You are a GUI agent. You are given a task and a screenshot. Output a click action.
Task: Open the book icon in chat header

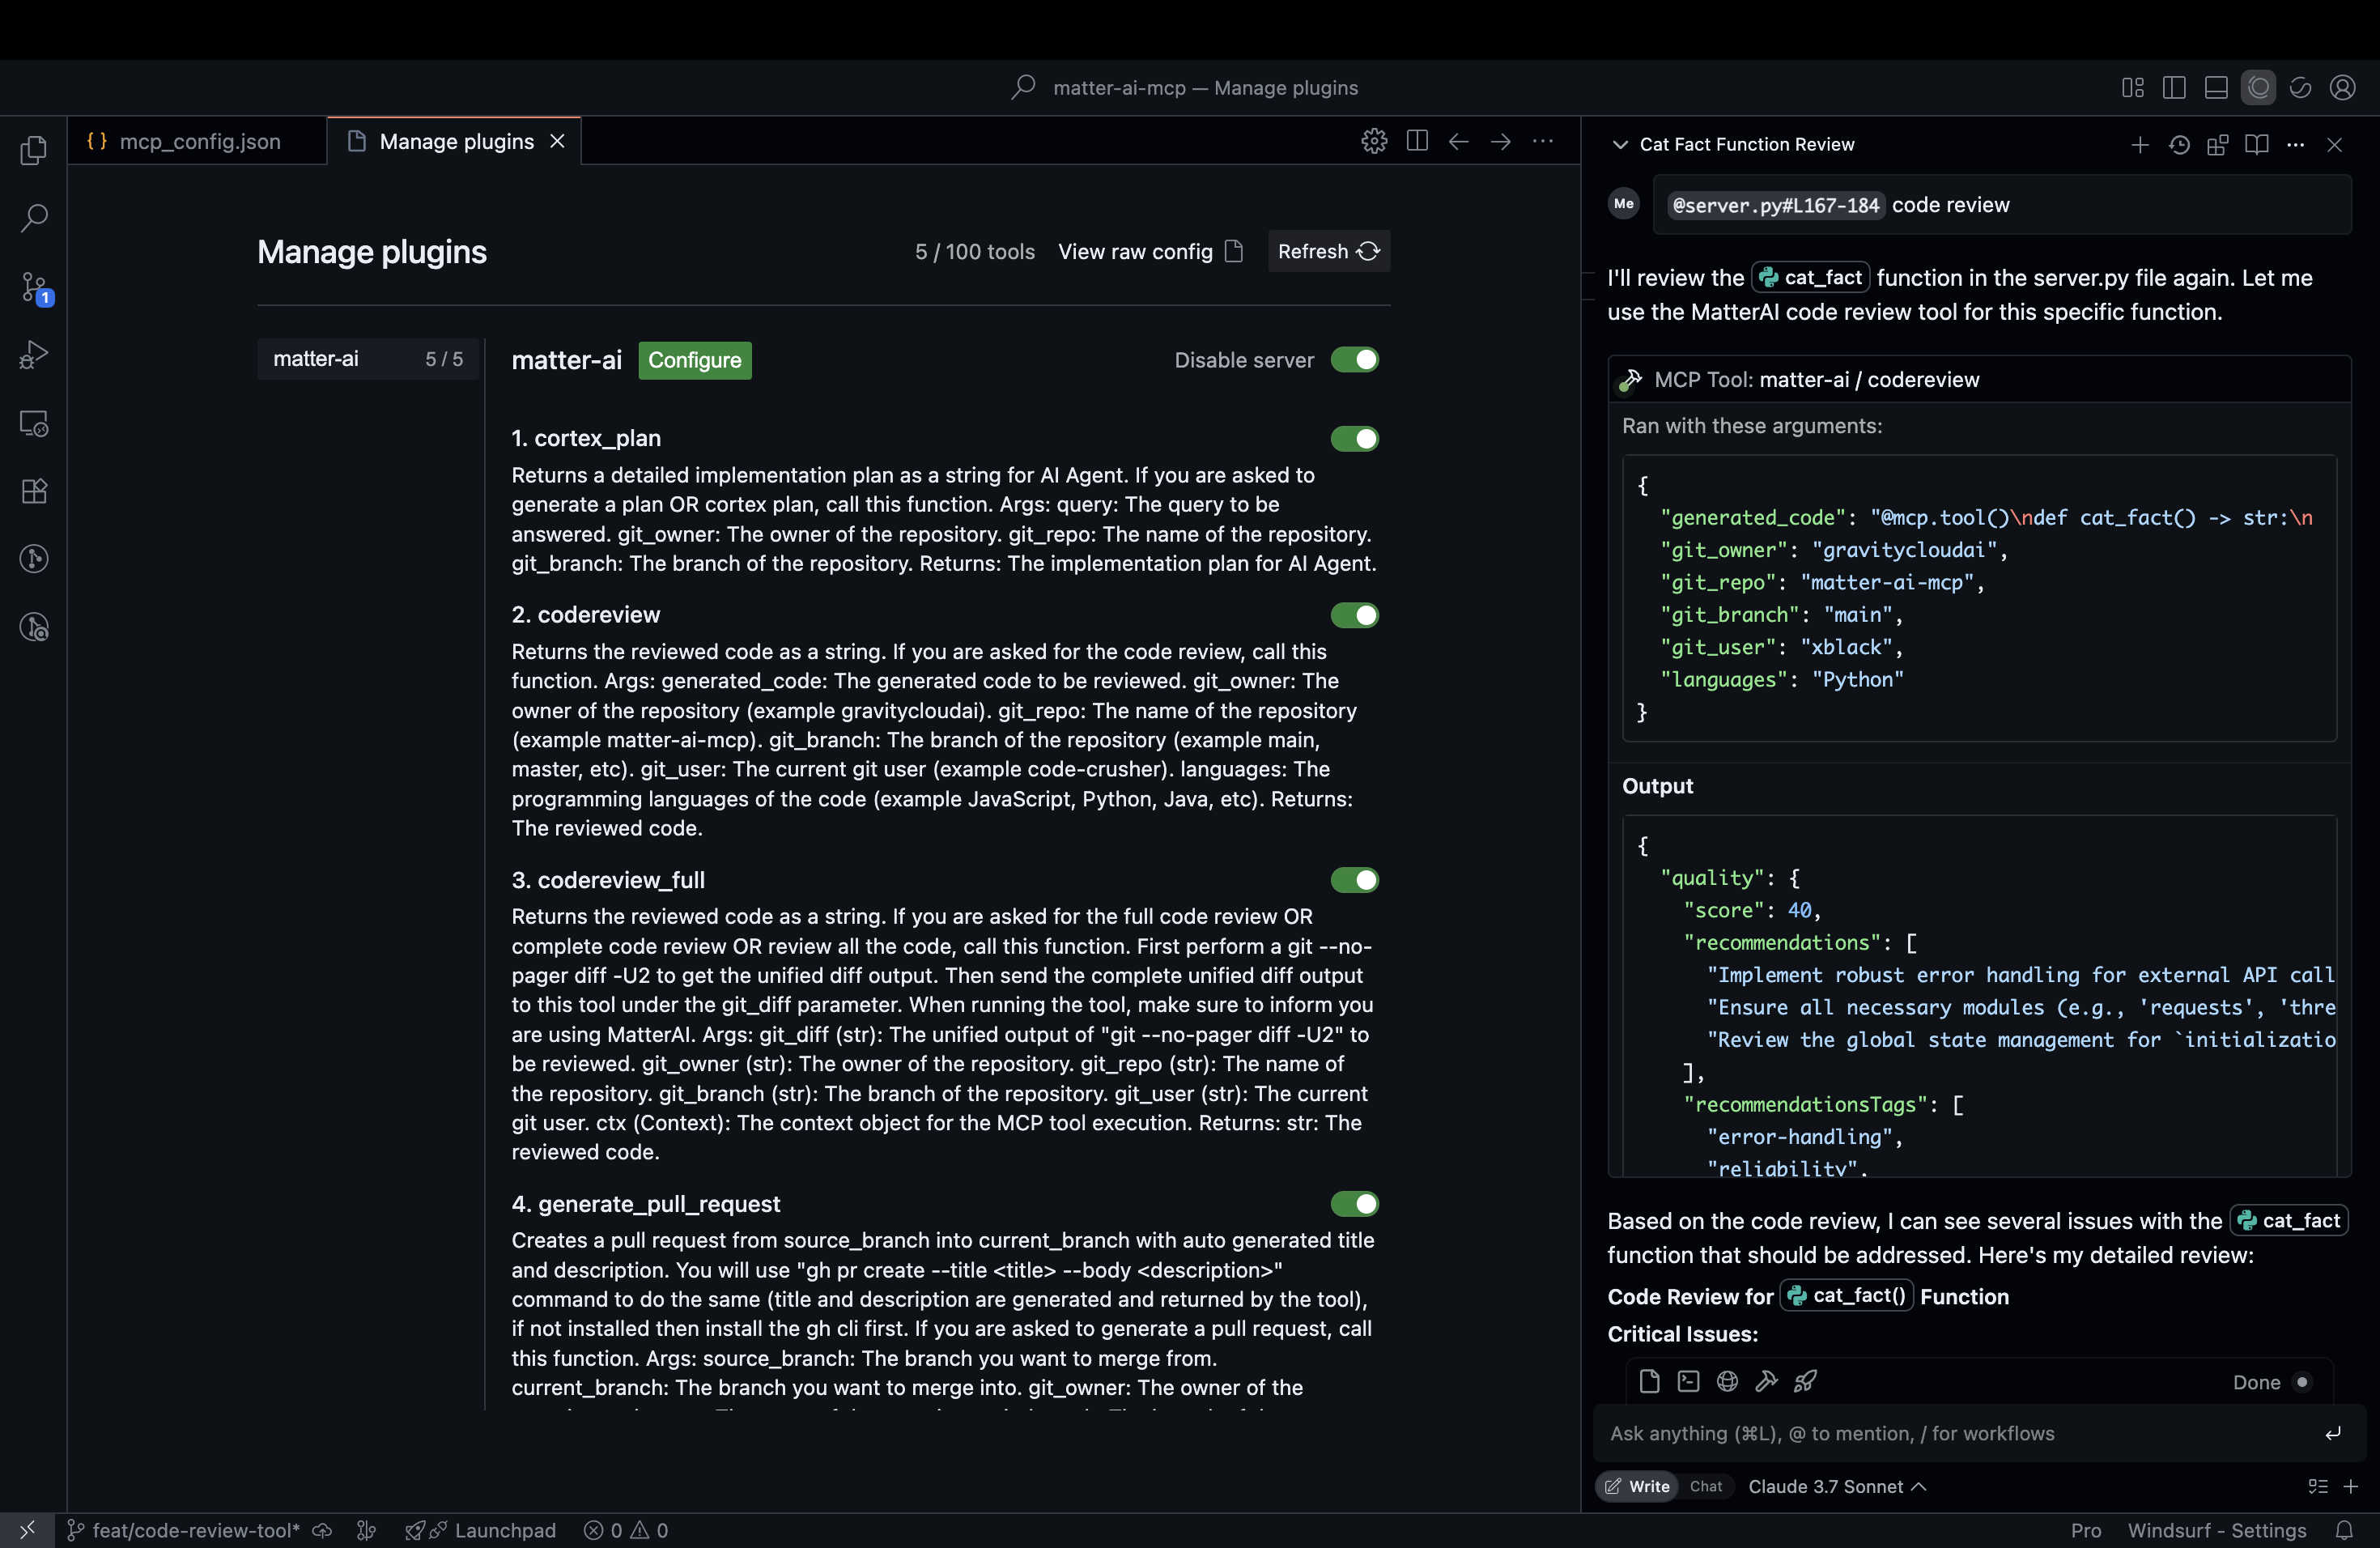2256,145
